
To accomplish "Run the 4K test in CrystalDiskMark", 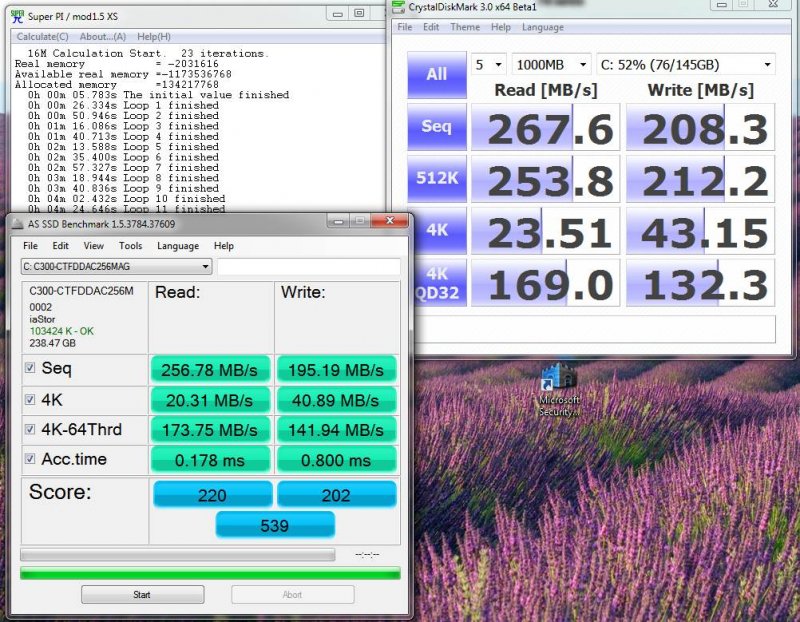I will pyautogui.click(x=437, y=231).
